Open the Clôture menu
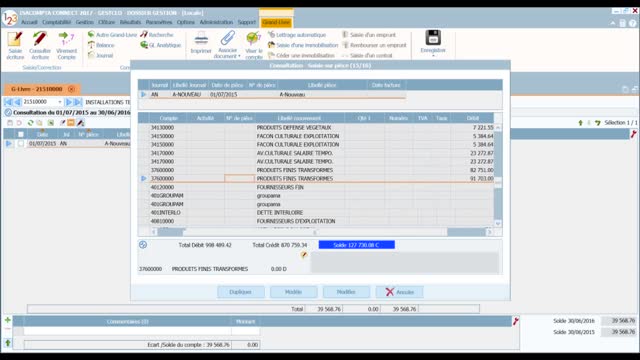640x360 pixels. coord(107,22)
